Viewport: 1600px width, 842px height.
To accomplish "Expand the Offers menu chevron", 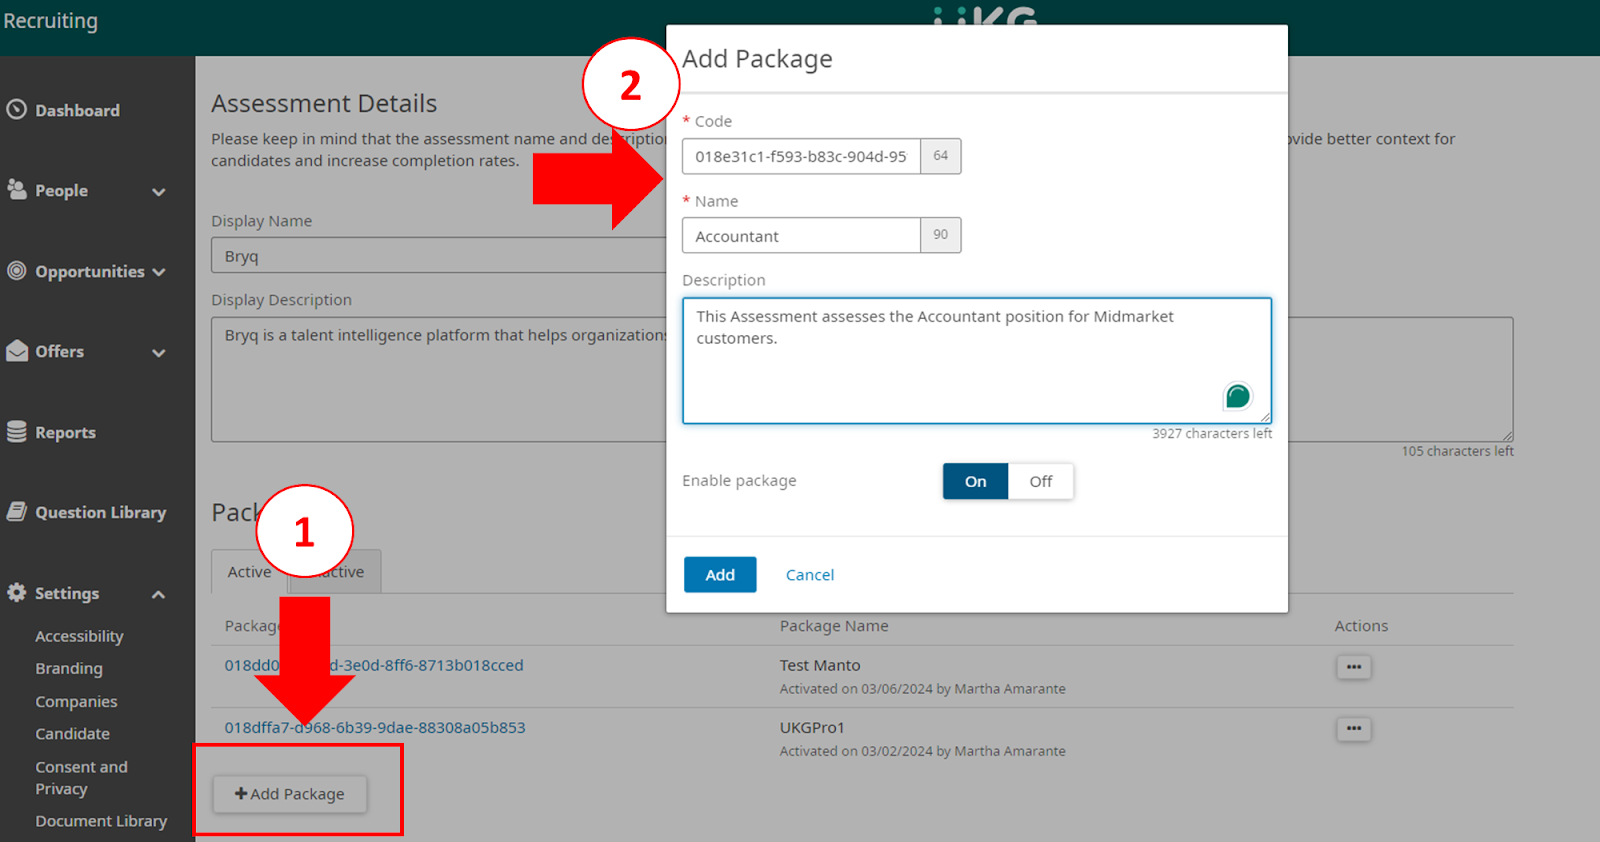I will [158, 352].
